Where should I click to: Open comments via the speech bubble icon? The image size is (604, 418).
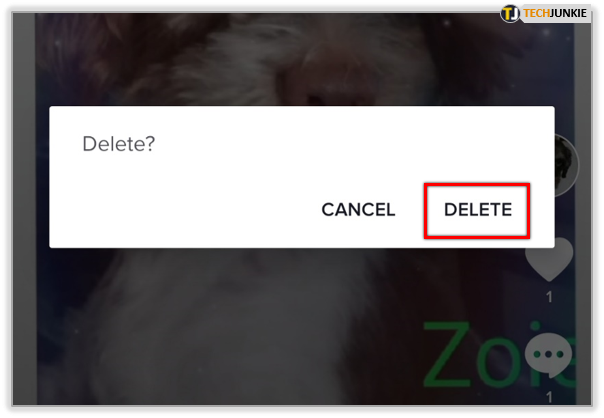(x=549, y=355)
